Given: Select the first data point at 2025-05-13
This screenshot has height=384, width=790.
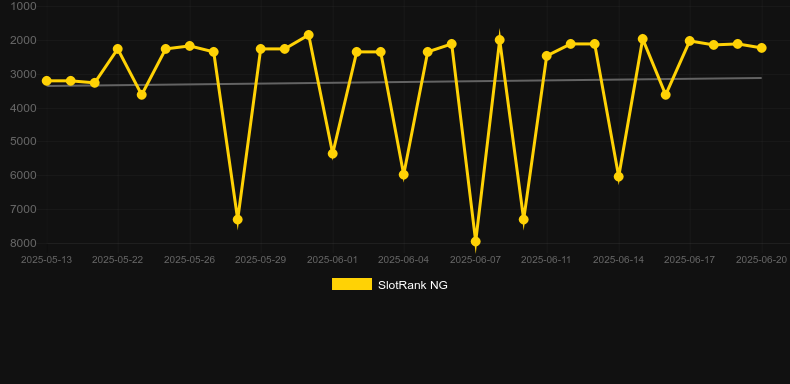Looking at the screenshot, I should pos(46,81).
